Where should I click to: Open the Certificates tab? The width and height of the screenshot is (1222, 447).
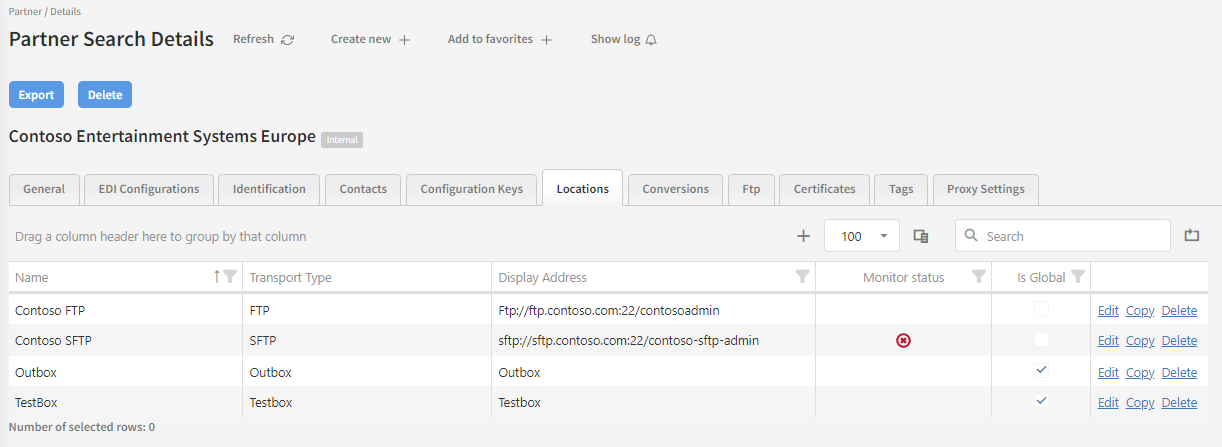[x=824, y=189]
